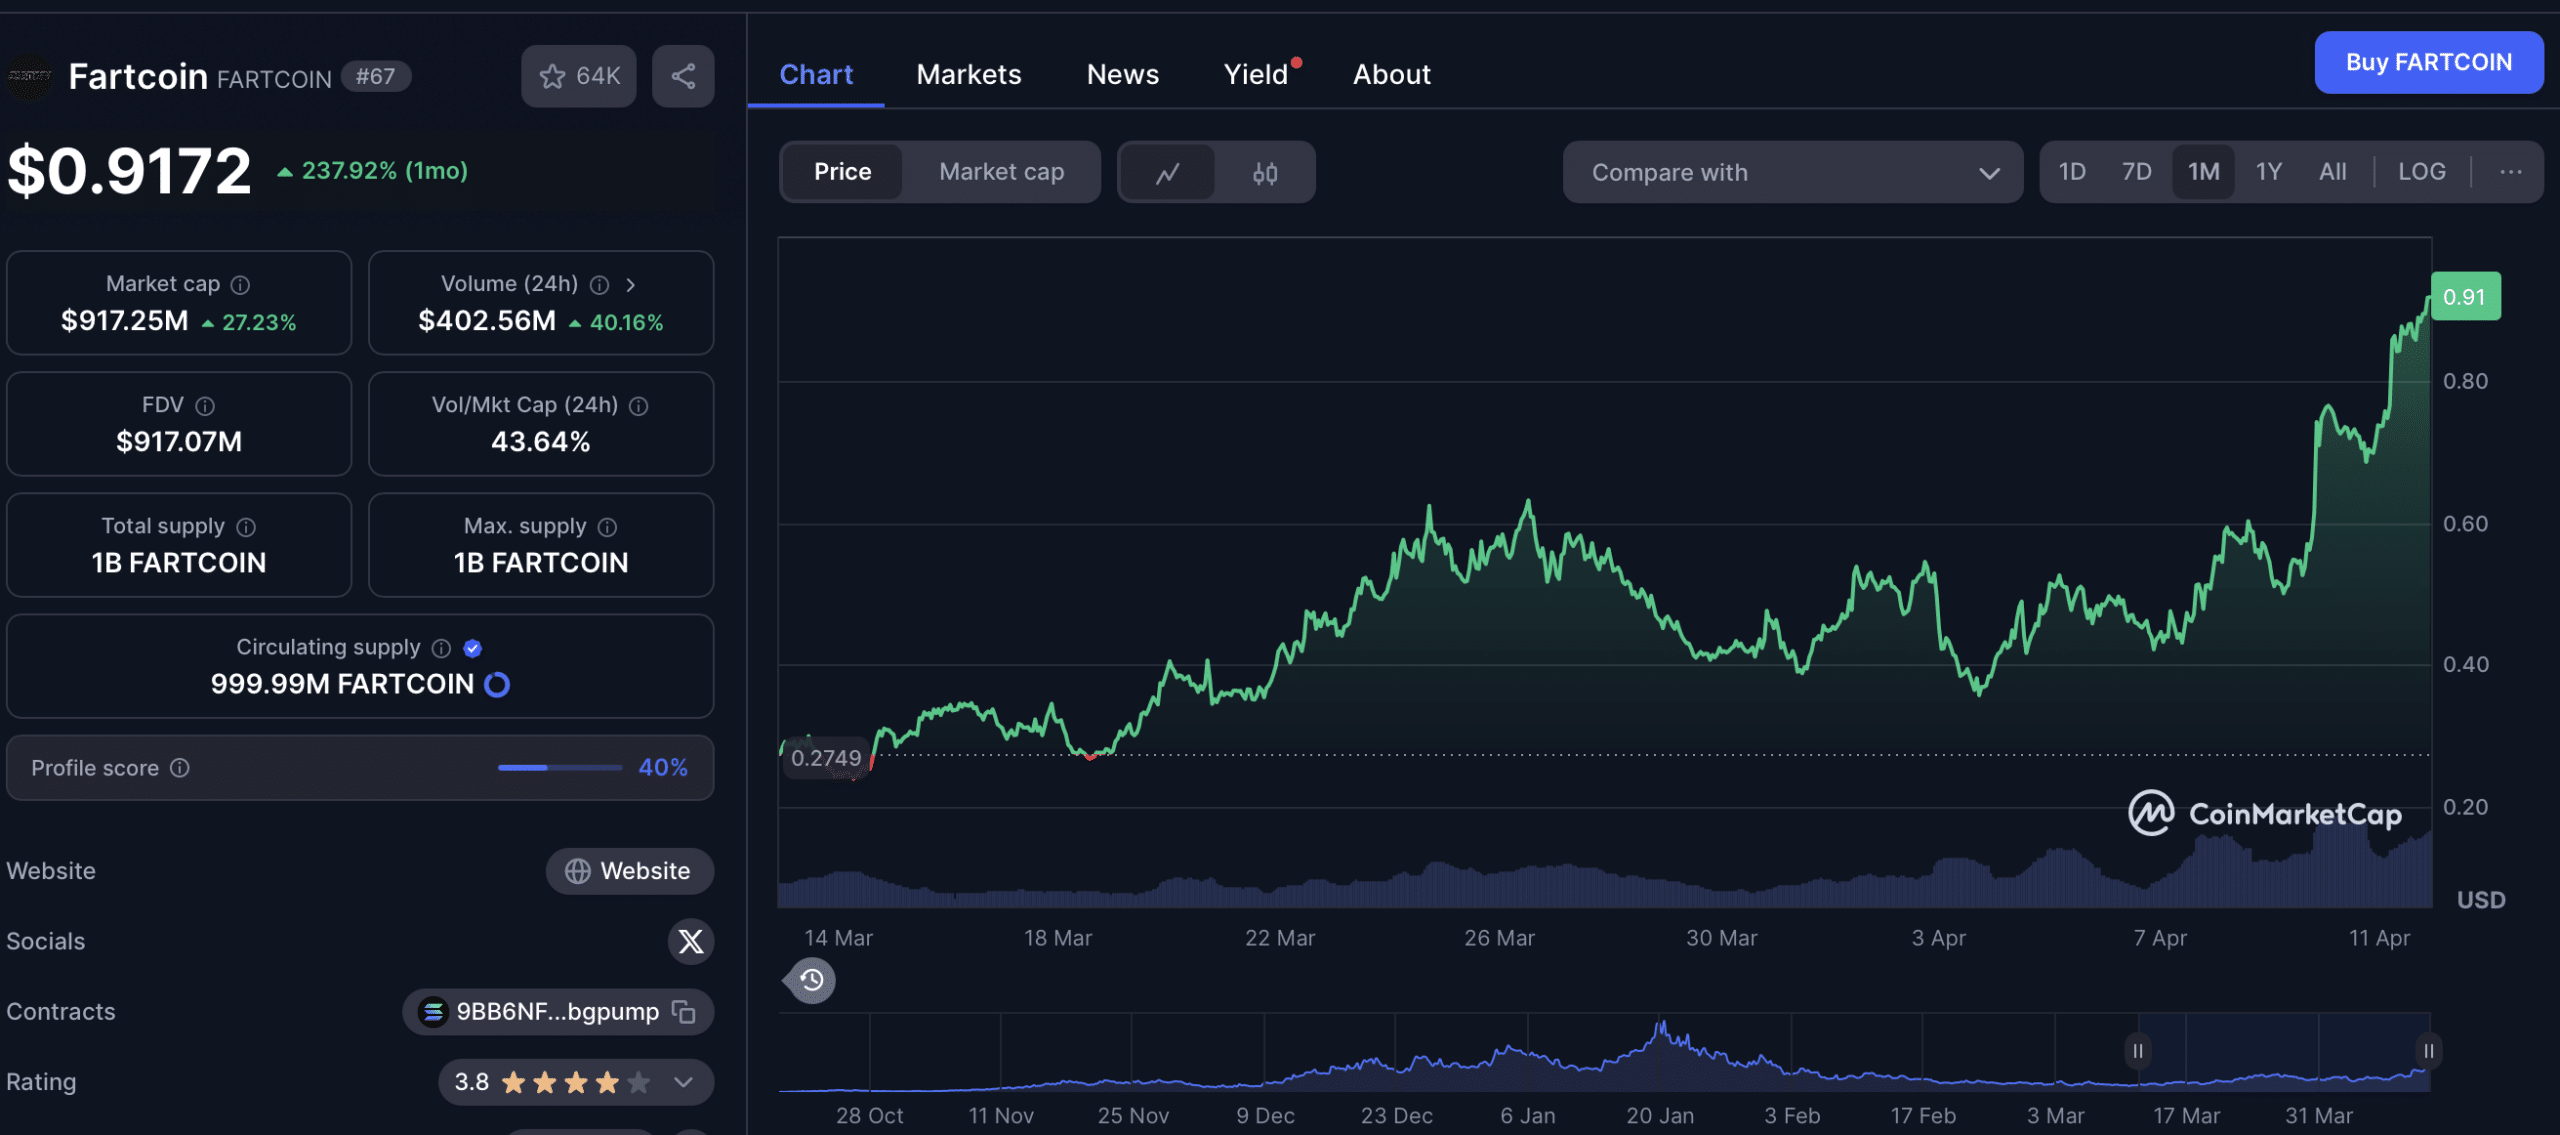Open Vol/Mkt Cap (24h) info icon

[639, 406]
